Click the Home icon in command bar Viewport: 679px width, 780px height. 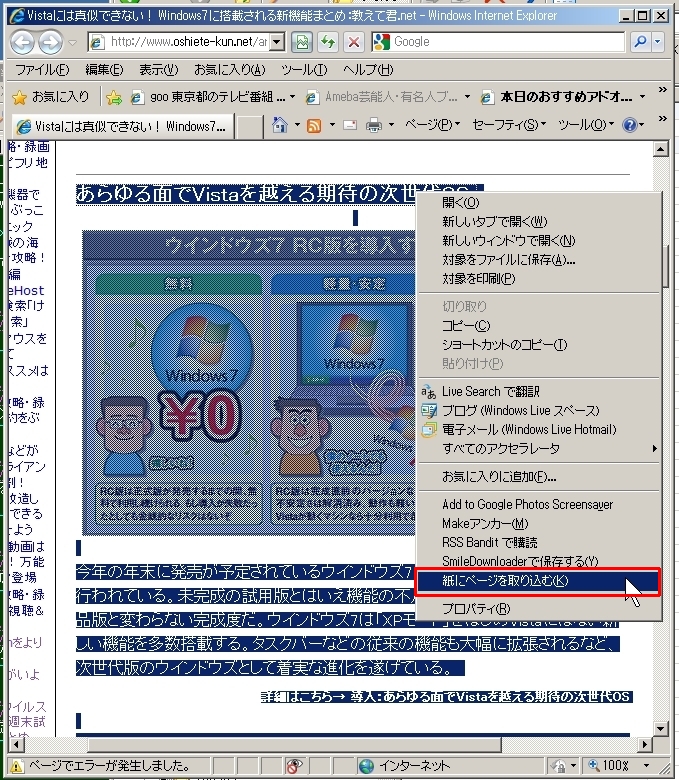click(x=280, y=125)
